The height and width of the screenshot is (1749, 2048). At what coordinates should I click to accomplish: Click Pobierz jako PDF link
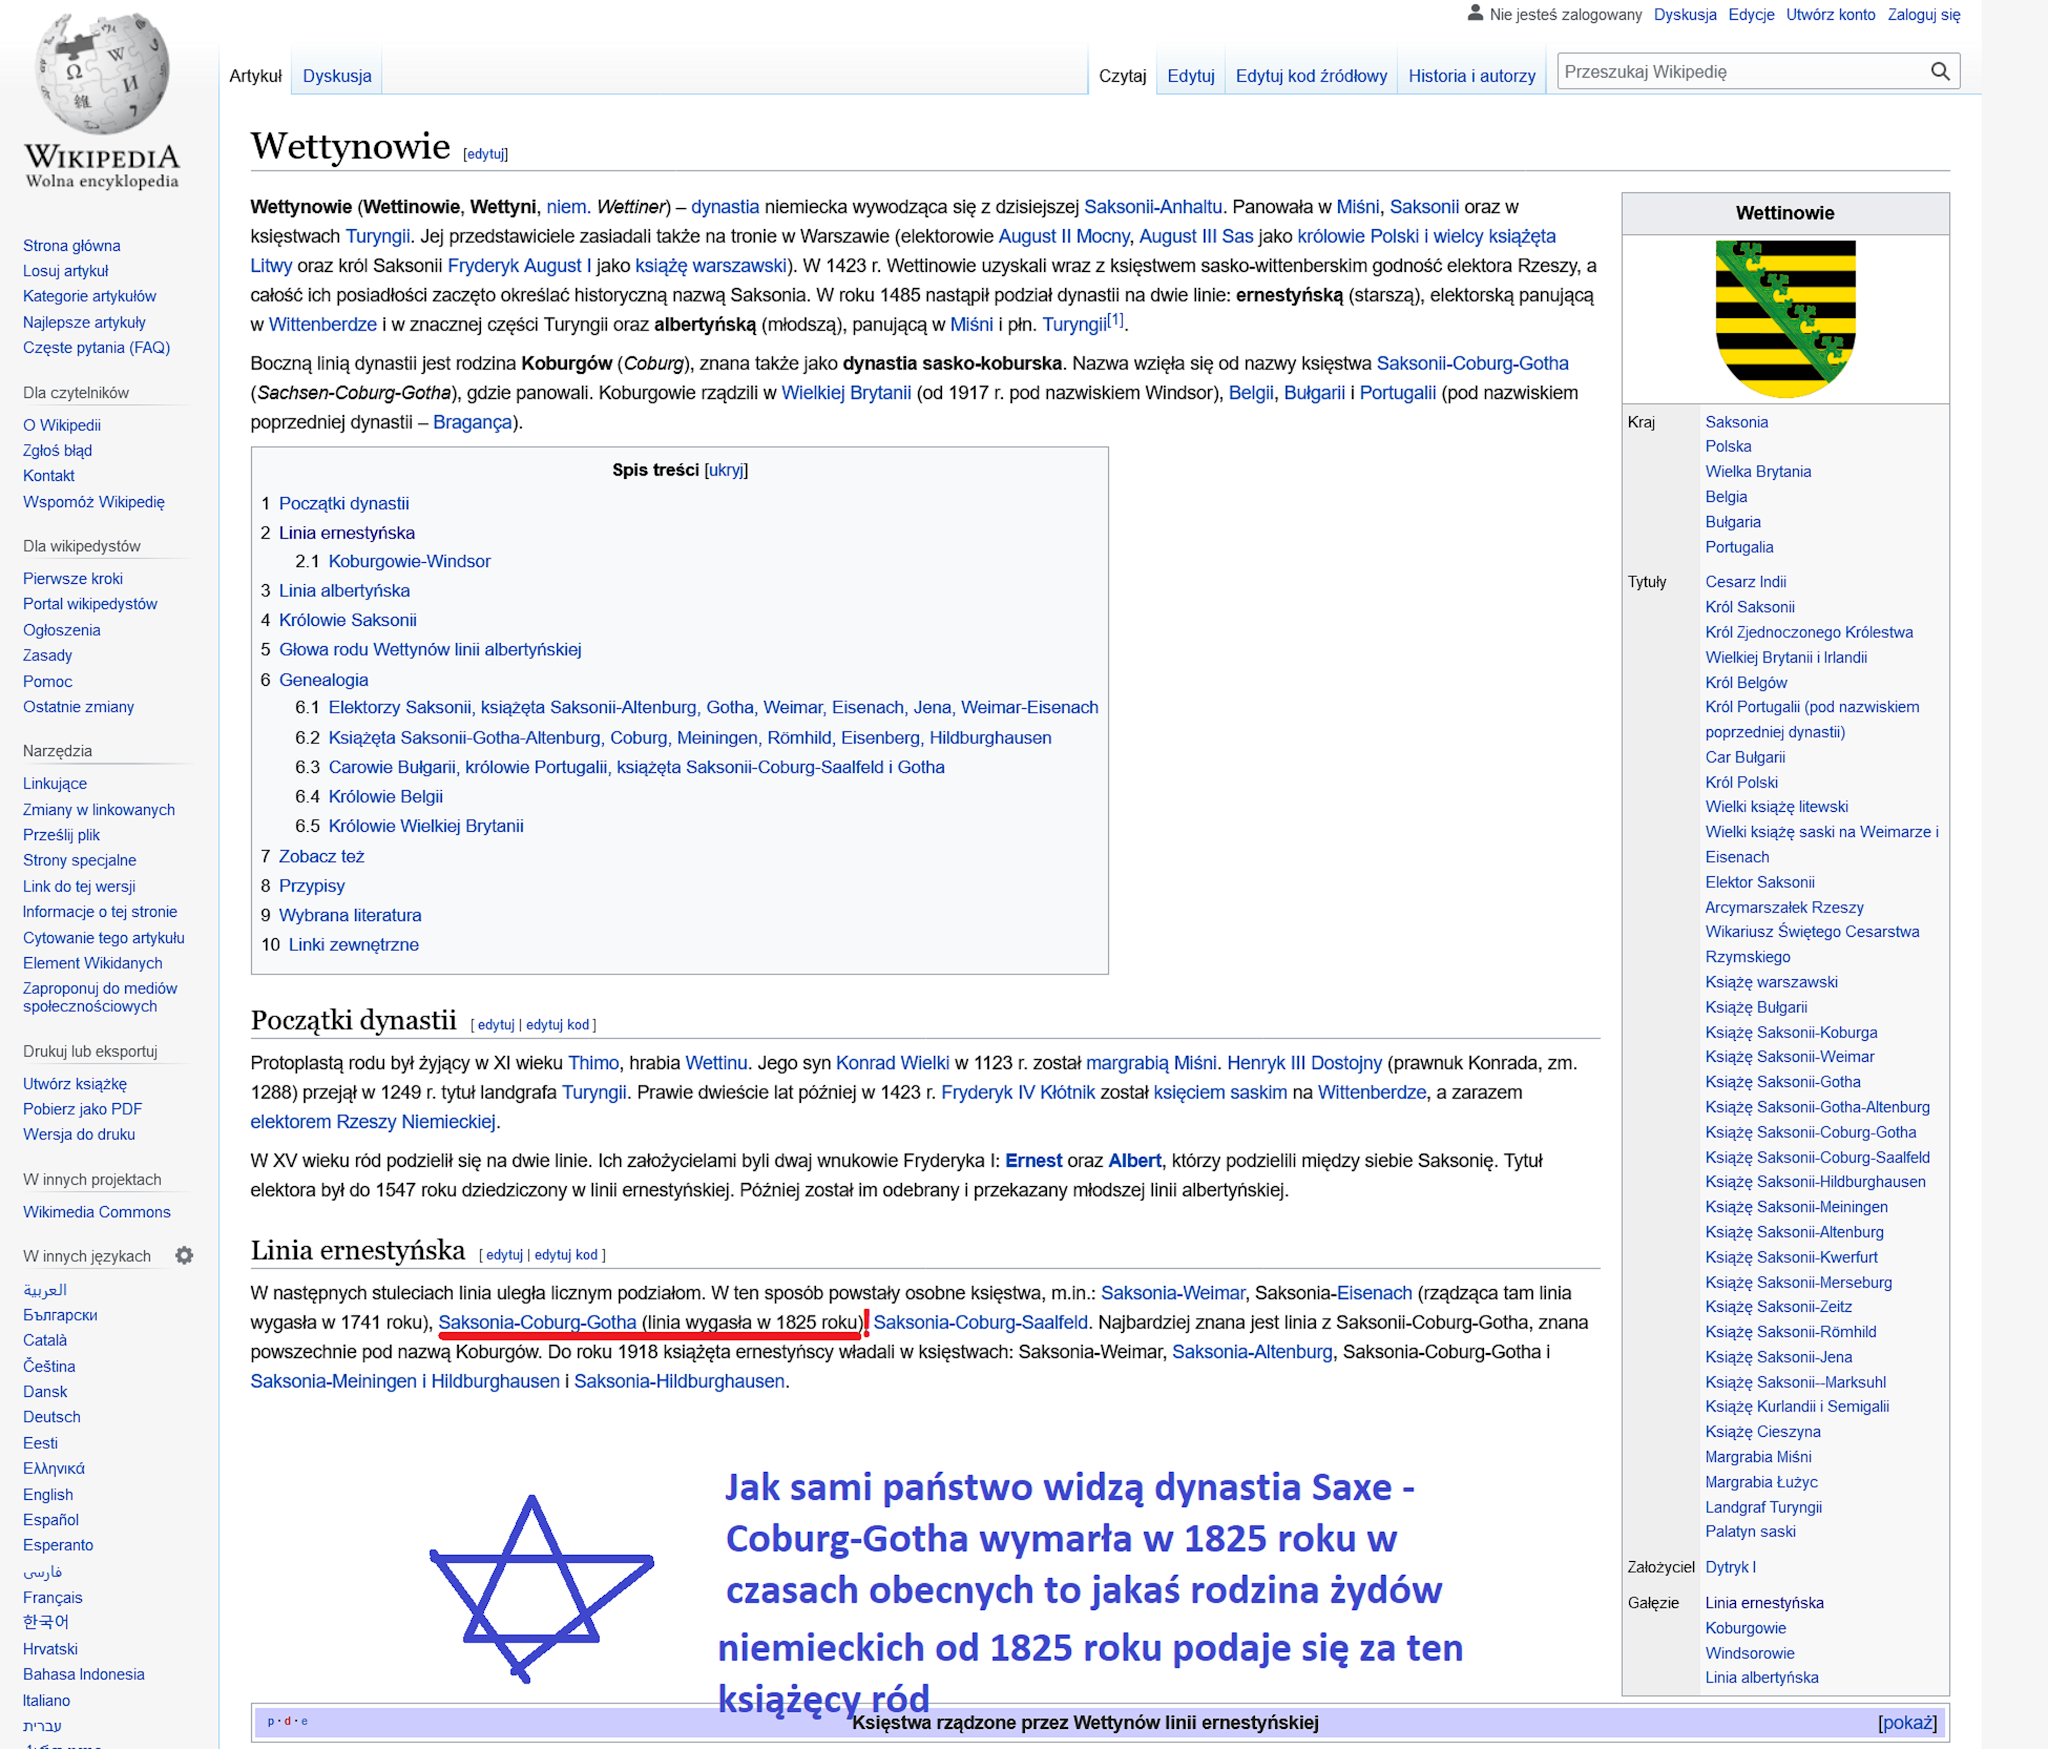pyautogui.click(x=83, y=1109)
